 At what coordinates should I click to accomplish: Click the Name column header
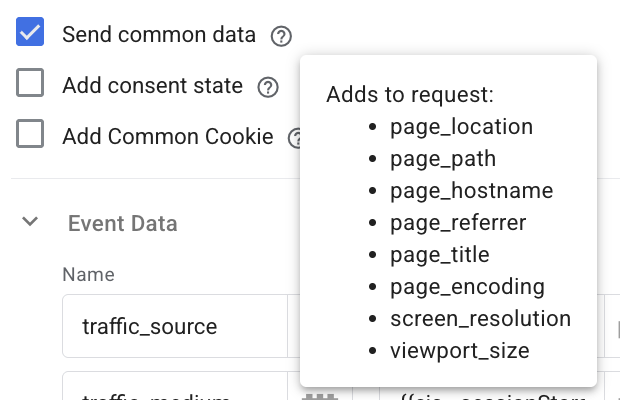pos(88,274)
